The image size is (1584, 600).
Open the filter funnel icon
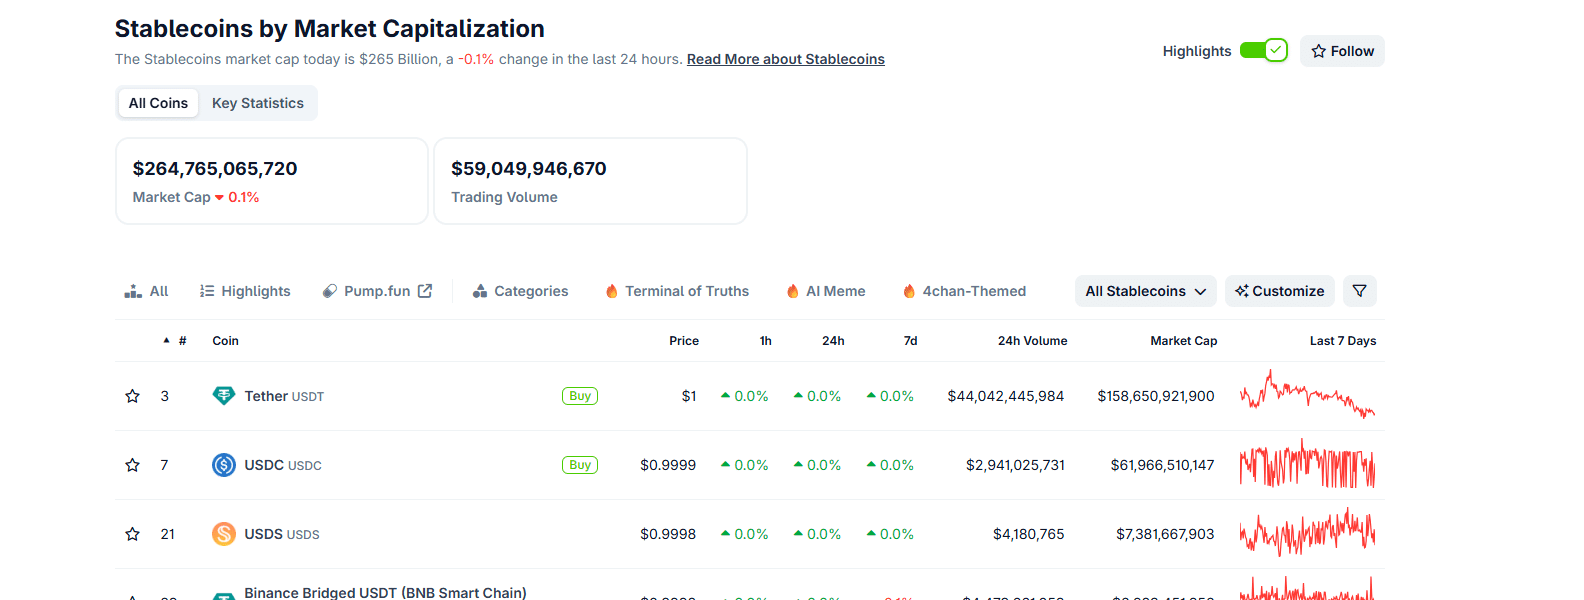coord(1360,291)
